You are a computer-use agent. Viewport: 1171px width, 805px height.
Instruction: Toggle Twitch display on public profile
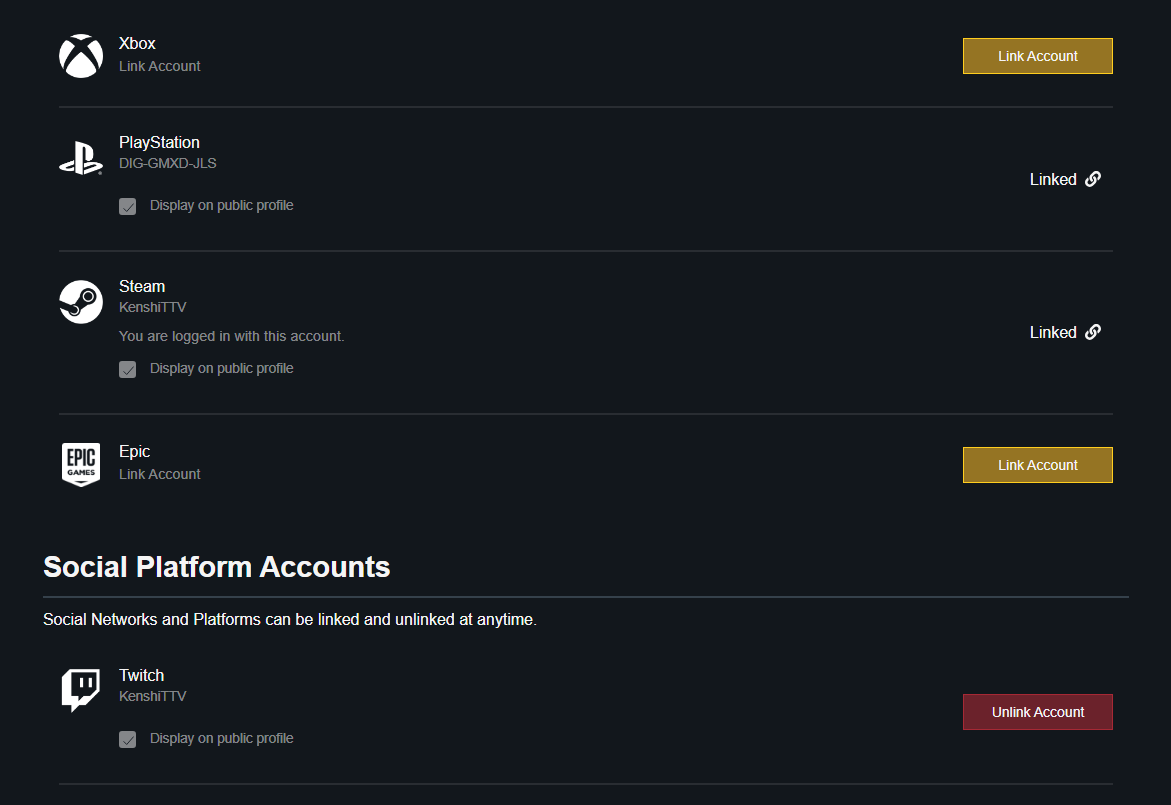coord(128,739)
